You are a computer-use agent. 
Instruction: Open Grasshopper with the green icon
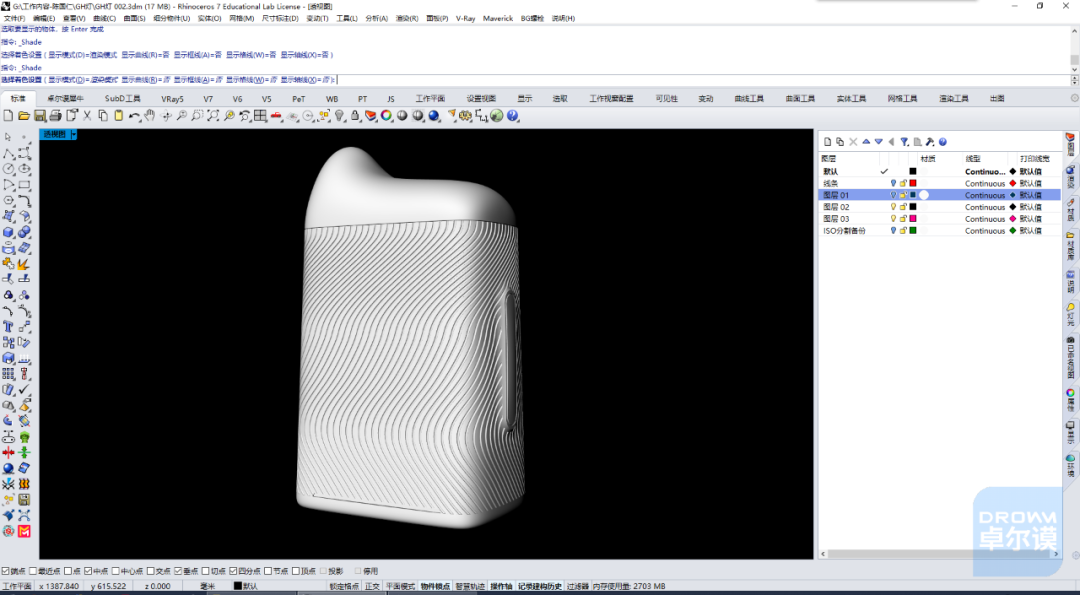pos(497,116)
